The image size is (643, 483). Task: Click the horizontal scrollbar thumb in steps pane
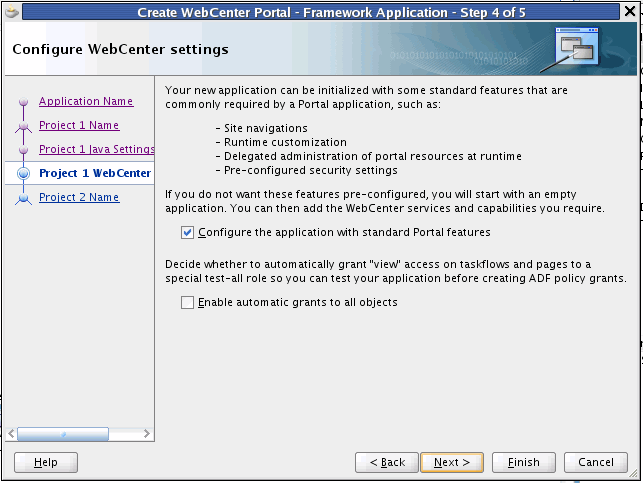point(63,434)
